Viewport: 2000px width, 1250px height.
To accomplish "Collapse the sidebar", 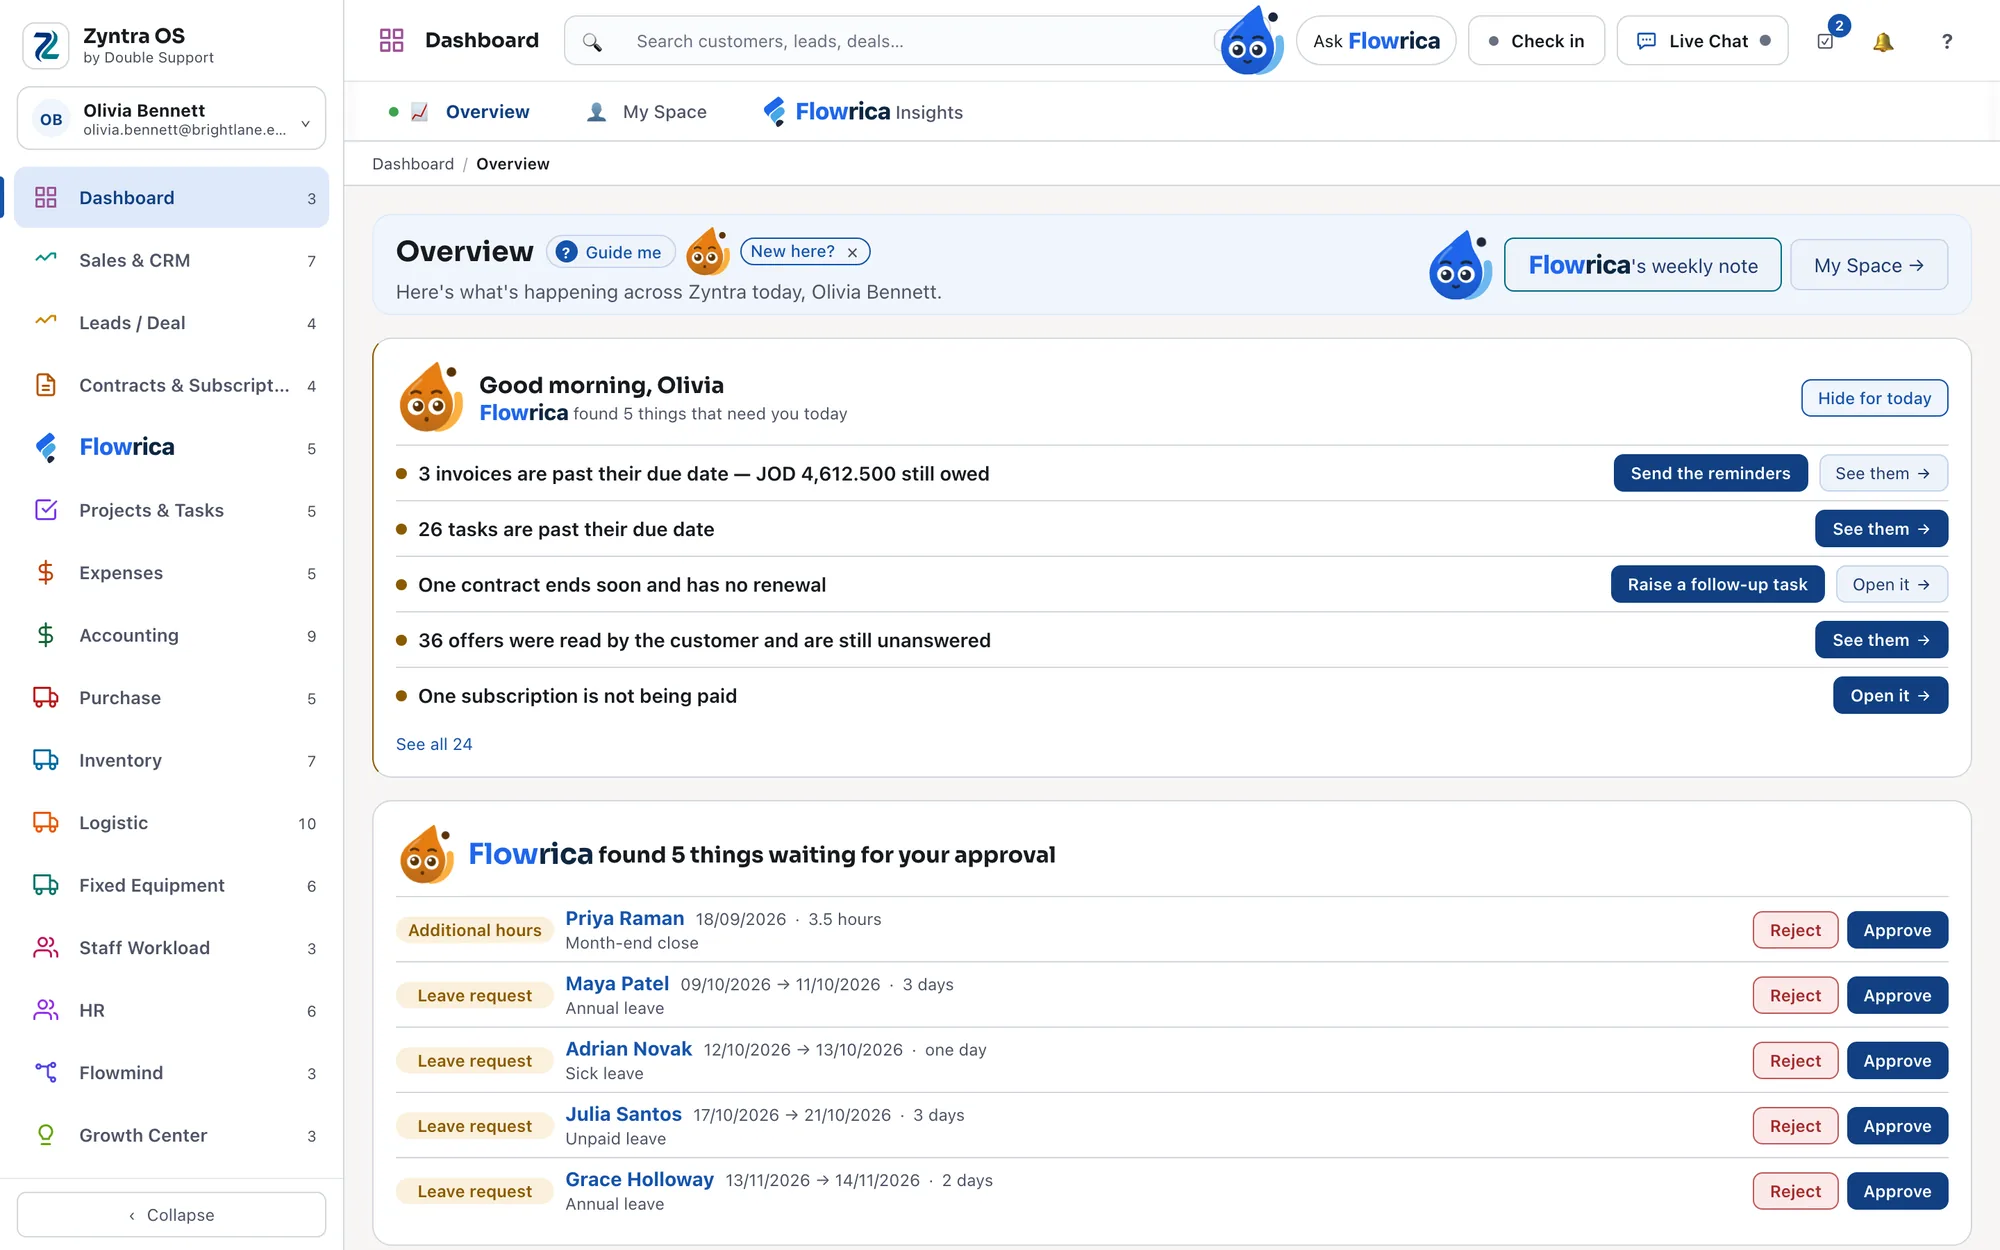I will point(172,1215).
